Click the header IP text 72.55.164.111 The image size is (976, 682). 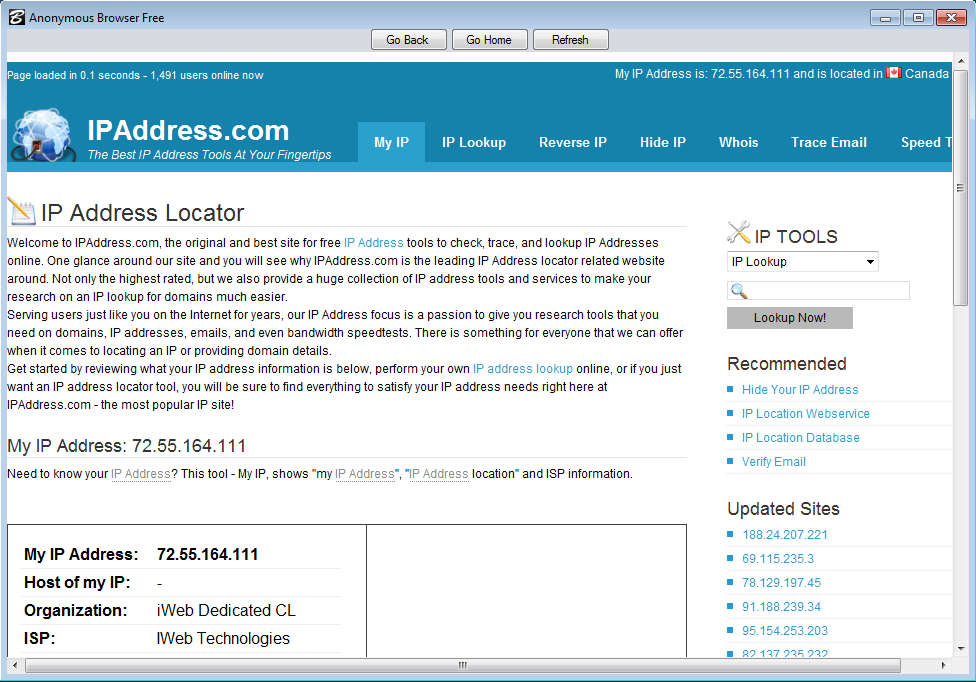tap(750, 73)
